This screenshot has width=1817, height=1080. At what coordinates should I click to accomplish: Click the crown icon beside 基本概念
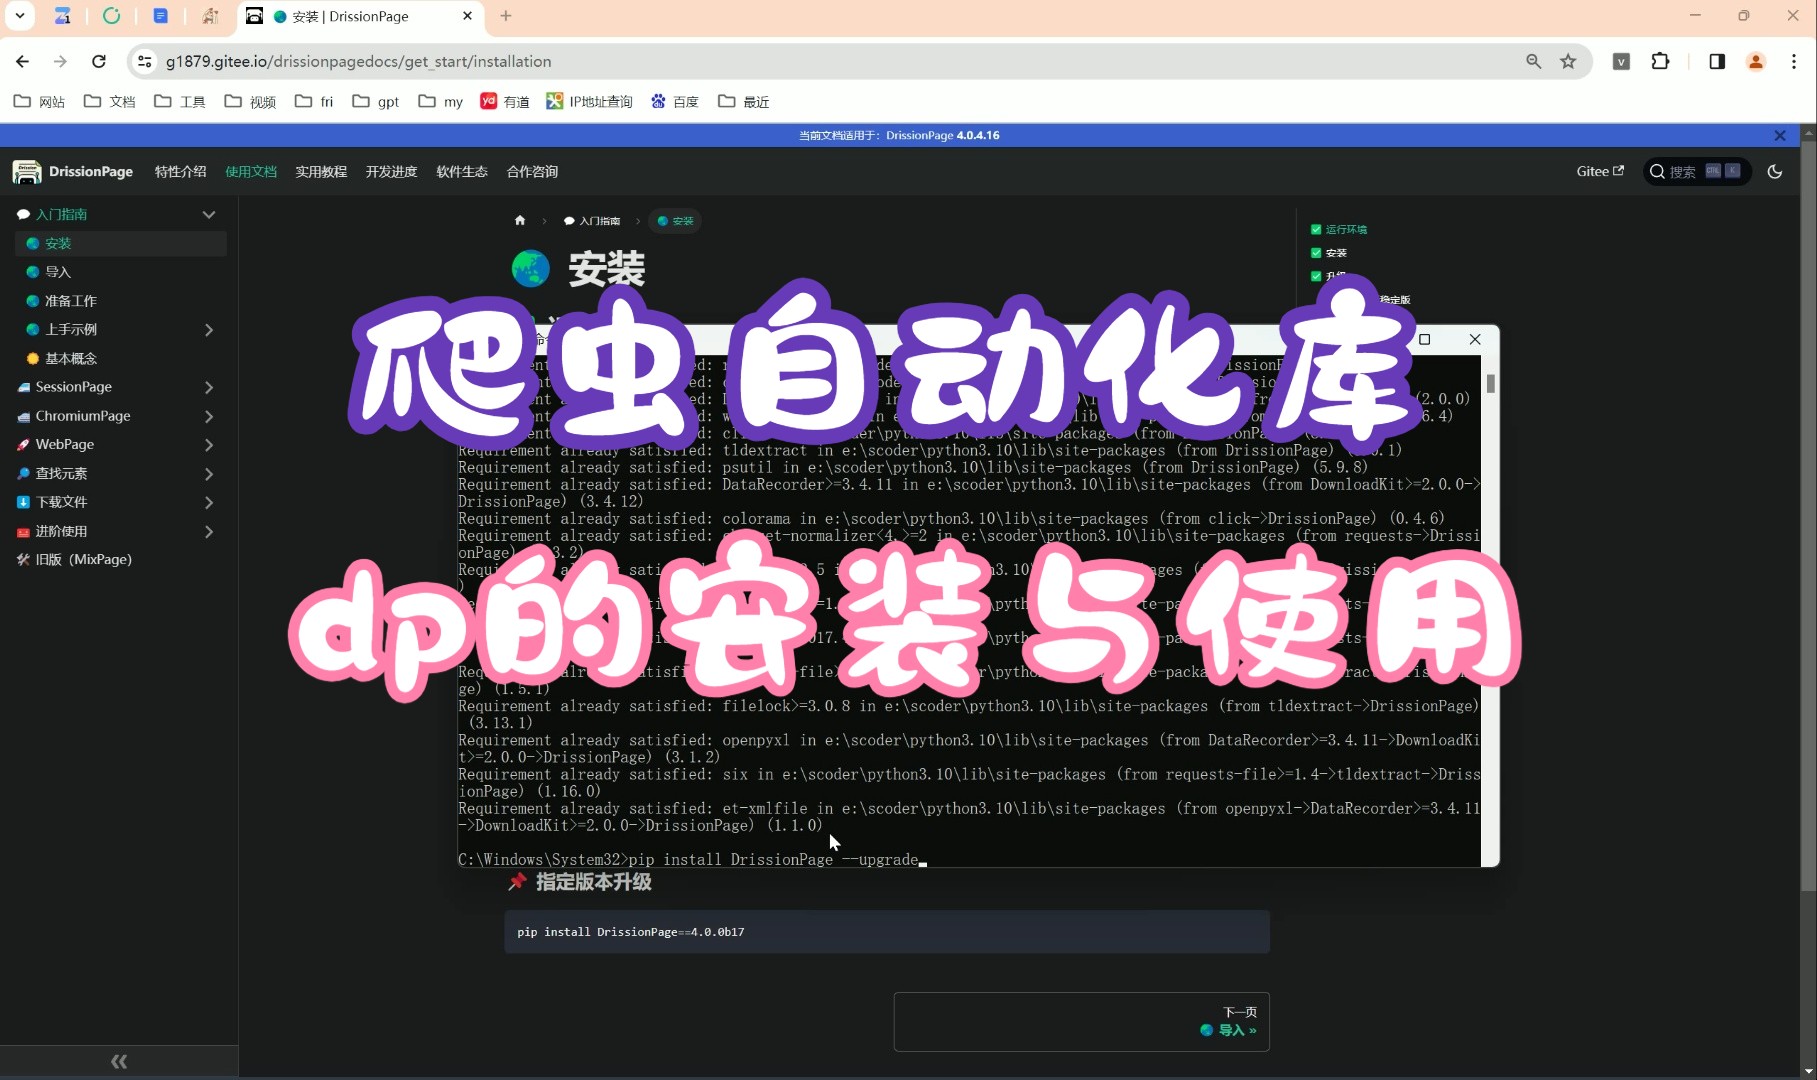click(x=30, y=358)
